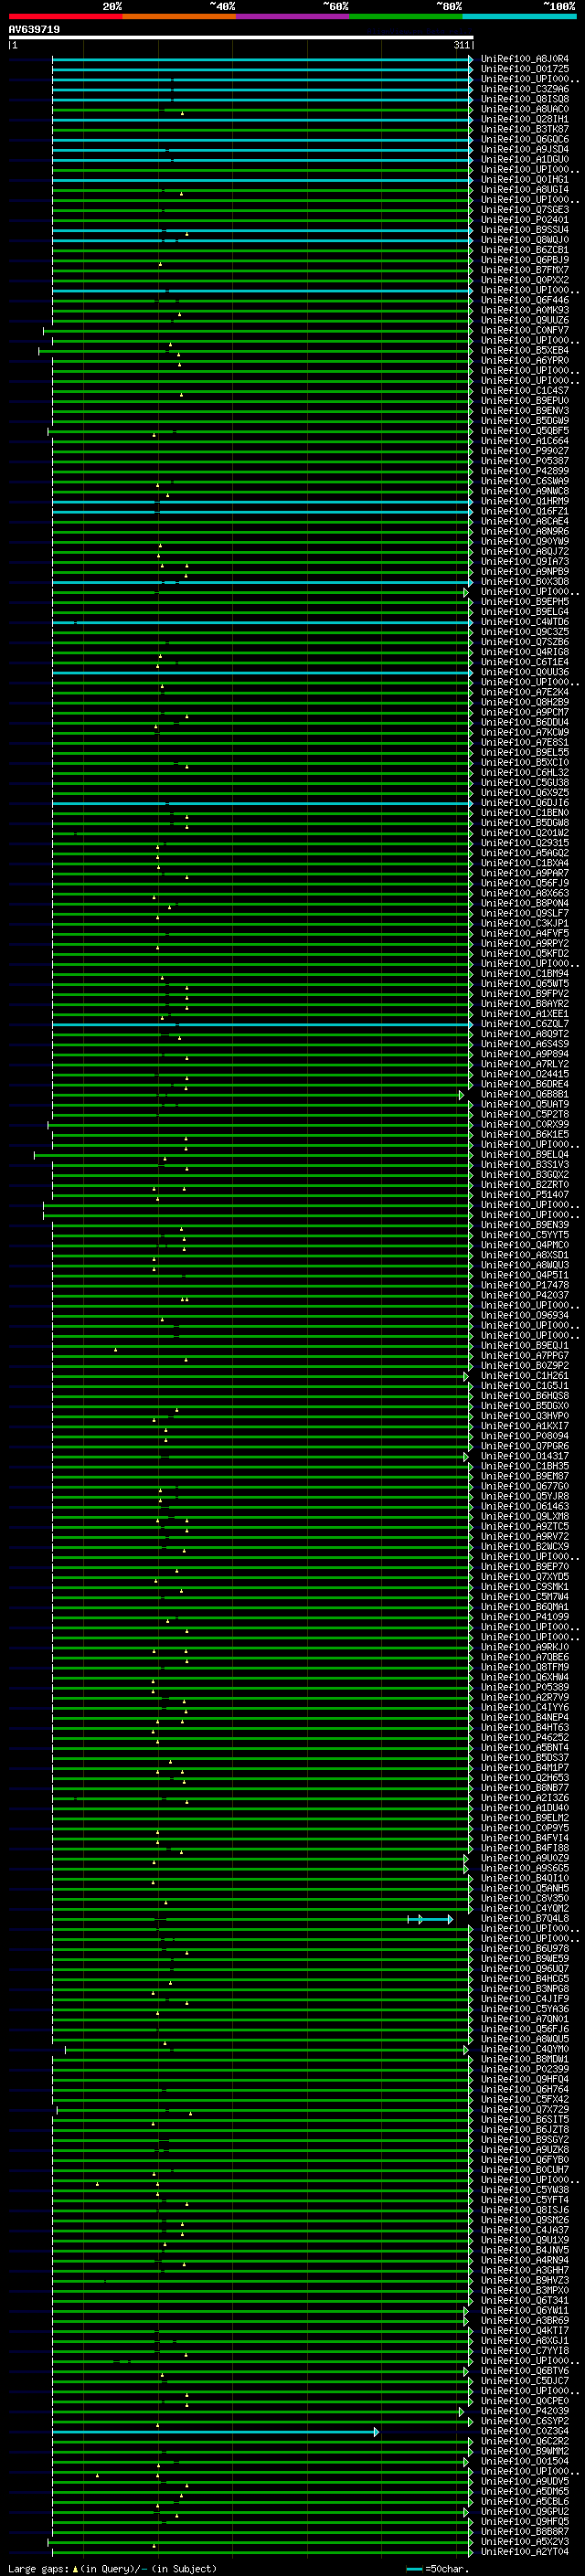The height and width of the screenshot is (2576, 585).
Task: Open hit UniRef100_Q677G0
Action: tap(525, 1487)
